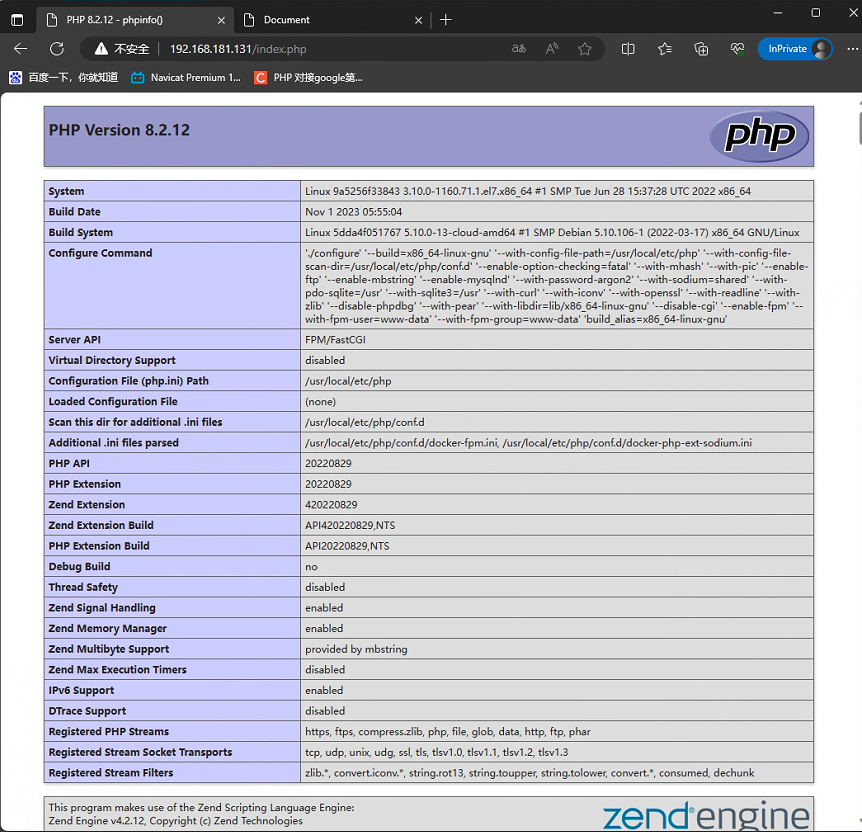Open the favorites list icon

[665, 49]
